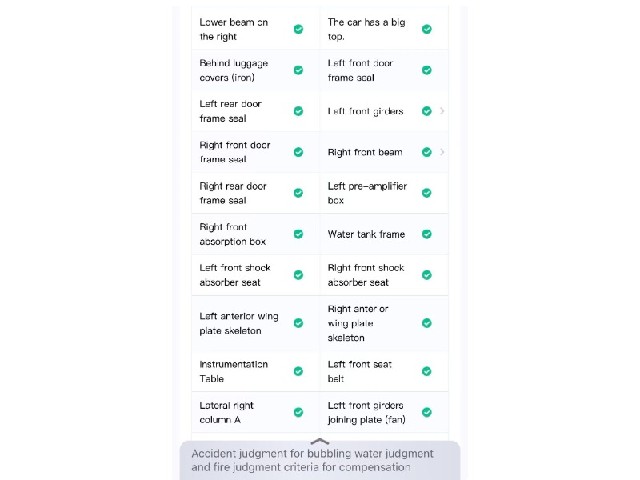Select the Left front shock absorber seat item
The image size is (640, 480).
coord(256,275)
